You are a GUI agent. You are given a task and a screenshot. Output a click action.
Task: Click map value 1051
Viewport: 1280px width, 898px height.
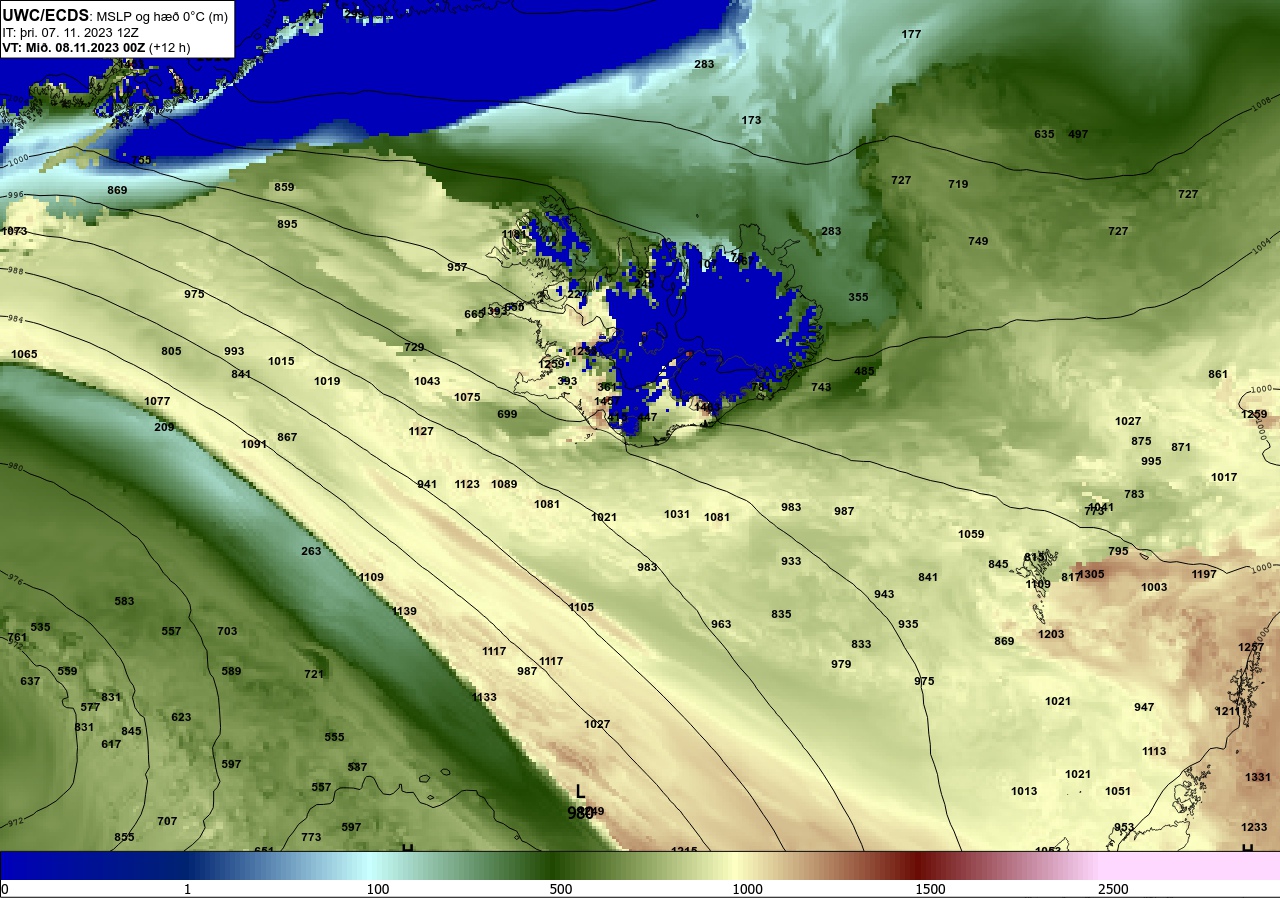pos(1118,791)
